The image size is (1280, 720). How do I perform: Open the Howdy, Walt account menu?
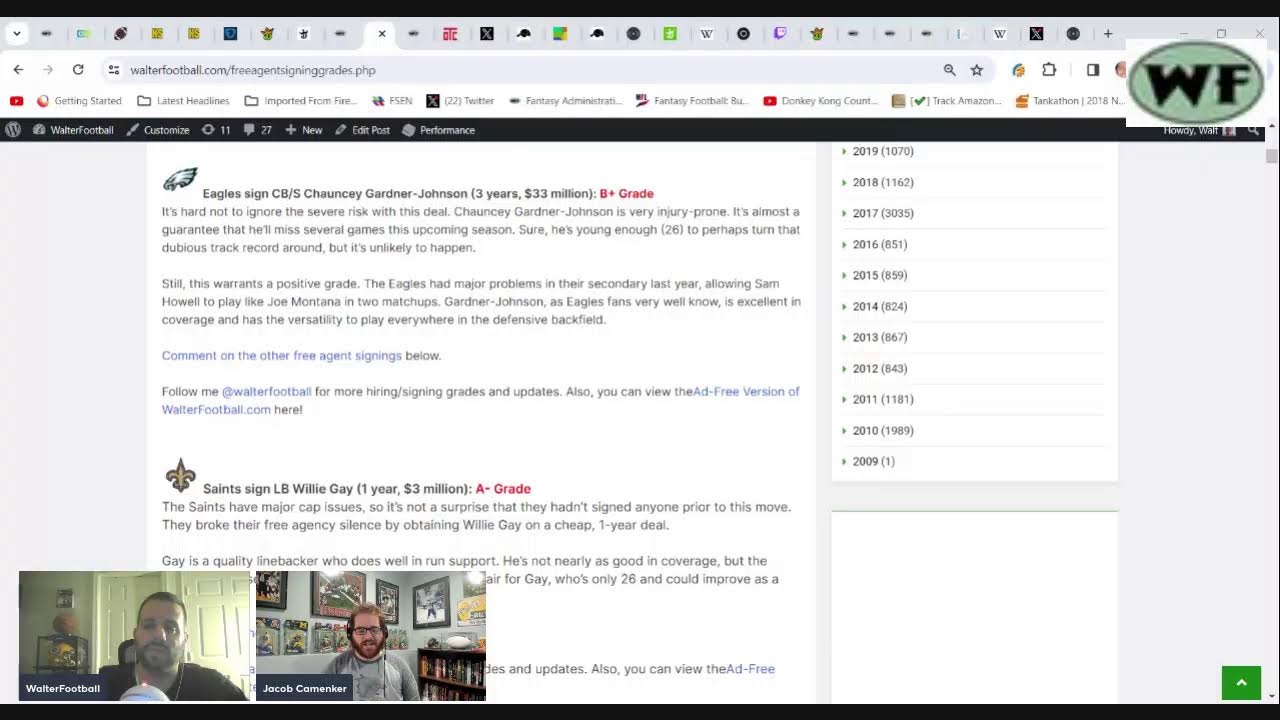(x=1199, y=130)
